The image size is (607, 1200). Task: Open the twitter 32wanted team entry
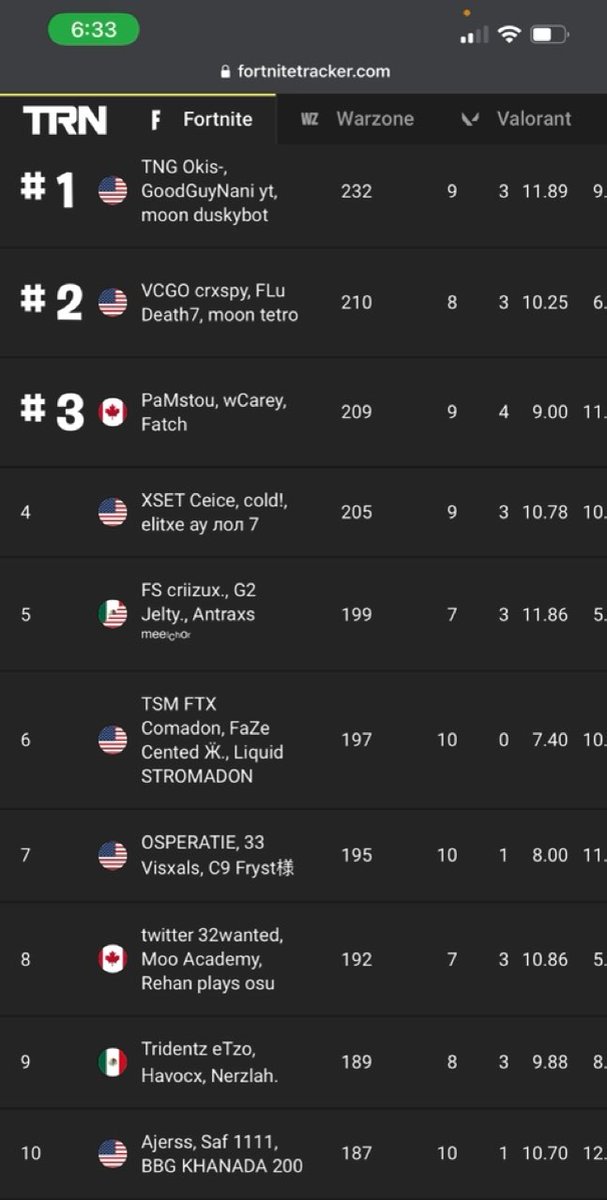pos(211,959)
